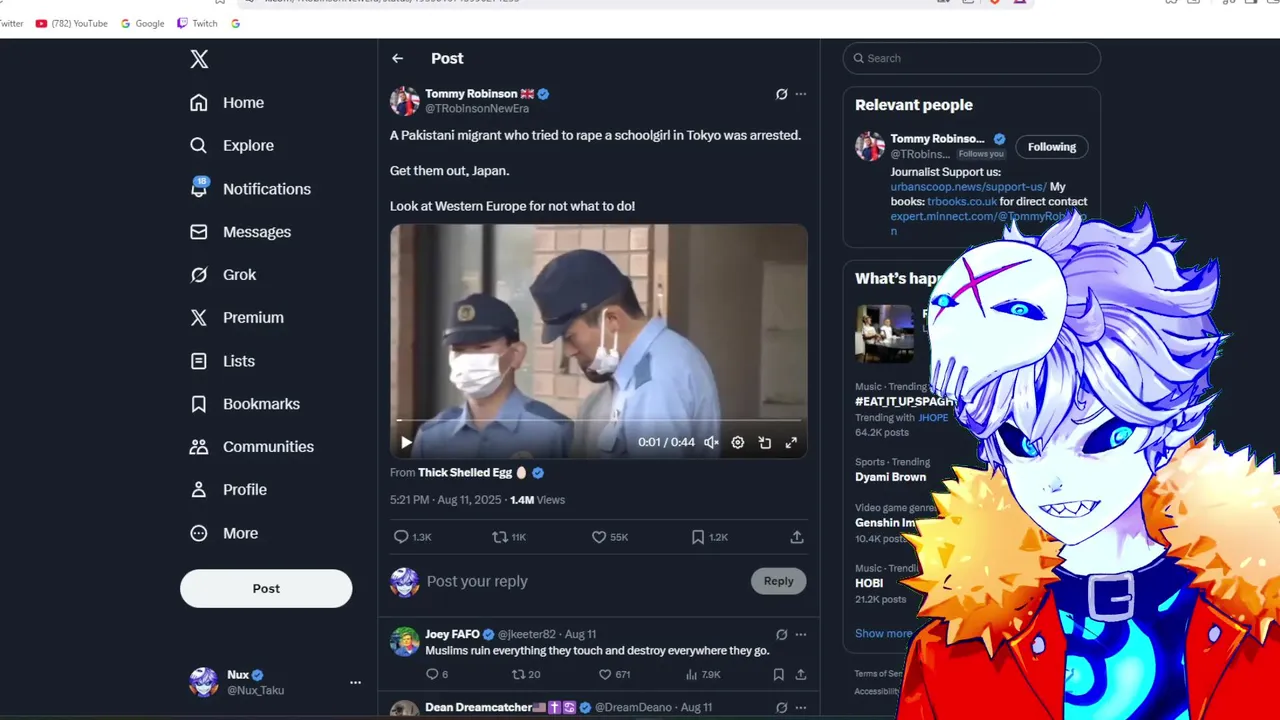This screenshot has width=1280, height=720.
Task: Open more options on Joey FAFO's reply
Action: [800, 634]
